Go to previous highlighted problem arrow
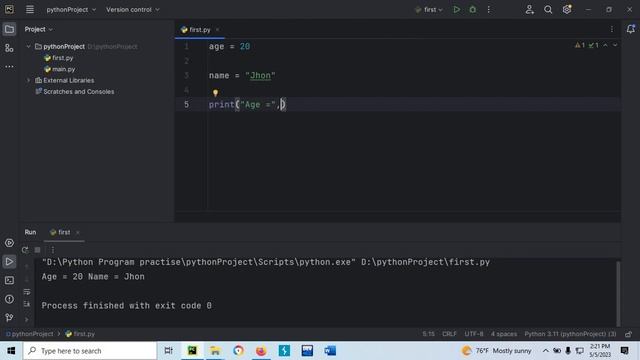This screenshot has height=360, width=640. pos(605,45)
